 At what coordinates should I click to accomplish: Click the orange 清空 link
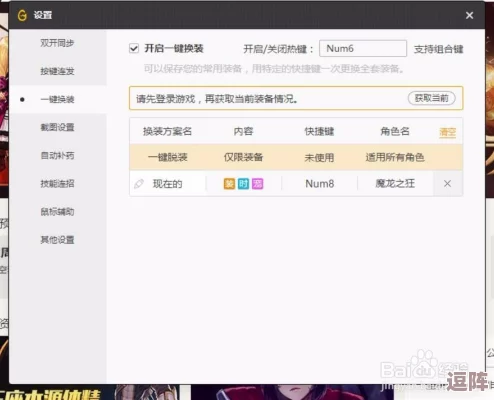[x=447, y=132]
